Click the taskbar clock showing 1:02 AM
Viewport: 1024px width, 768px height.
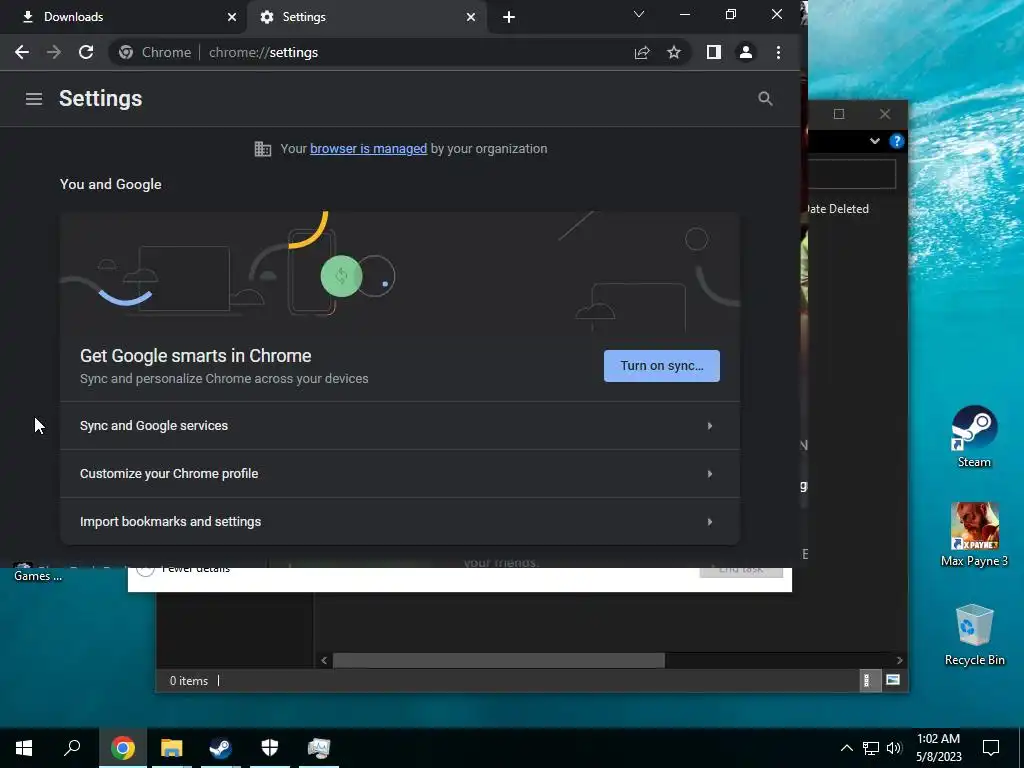click(x=938, y=748)
